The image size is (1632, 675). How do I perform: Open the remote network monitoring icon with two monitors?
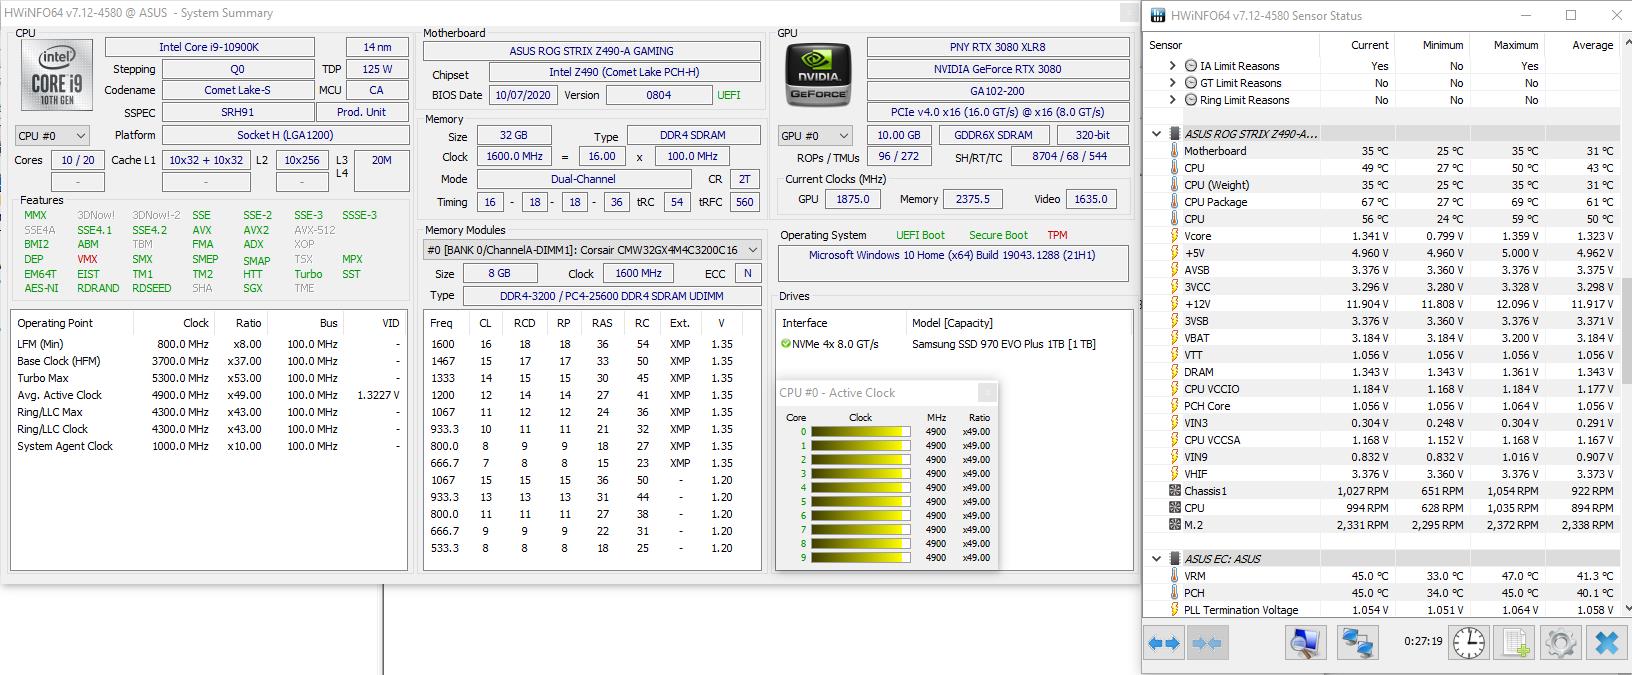tap(1356, 643)
